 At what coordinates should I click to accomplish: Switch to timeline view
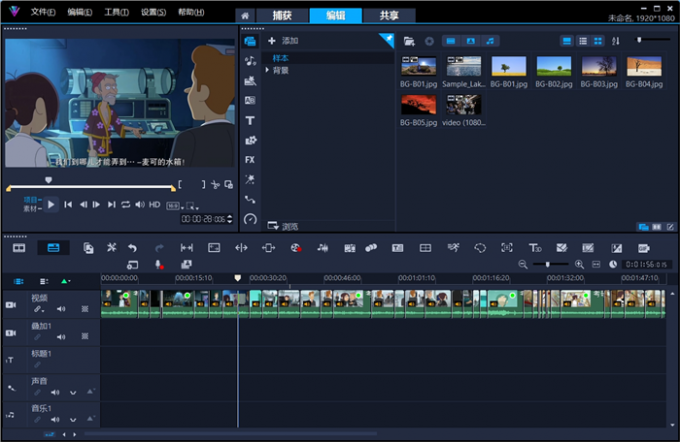pos(53,248)
